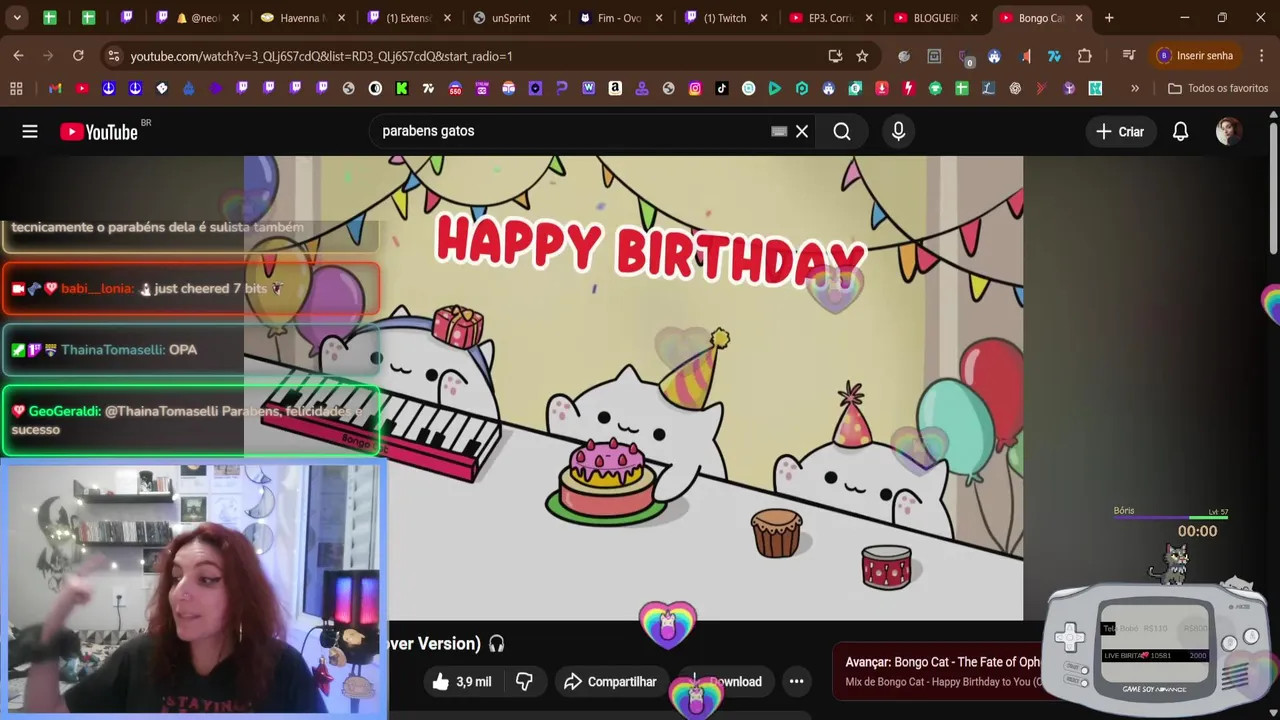Image resolution: width=1280 pixels, height=720 pixels.
Task: Open the Inserir senha profile button
Action: click(x=1195, y=56)
